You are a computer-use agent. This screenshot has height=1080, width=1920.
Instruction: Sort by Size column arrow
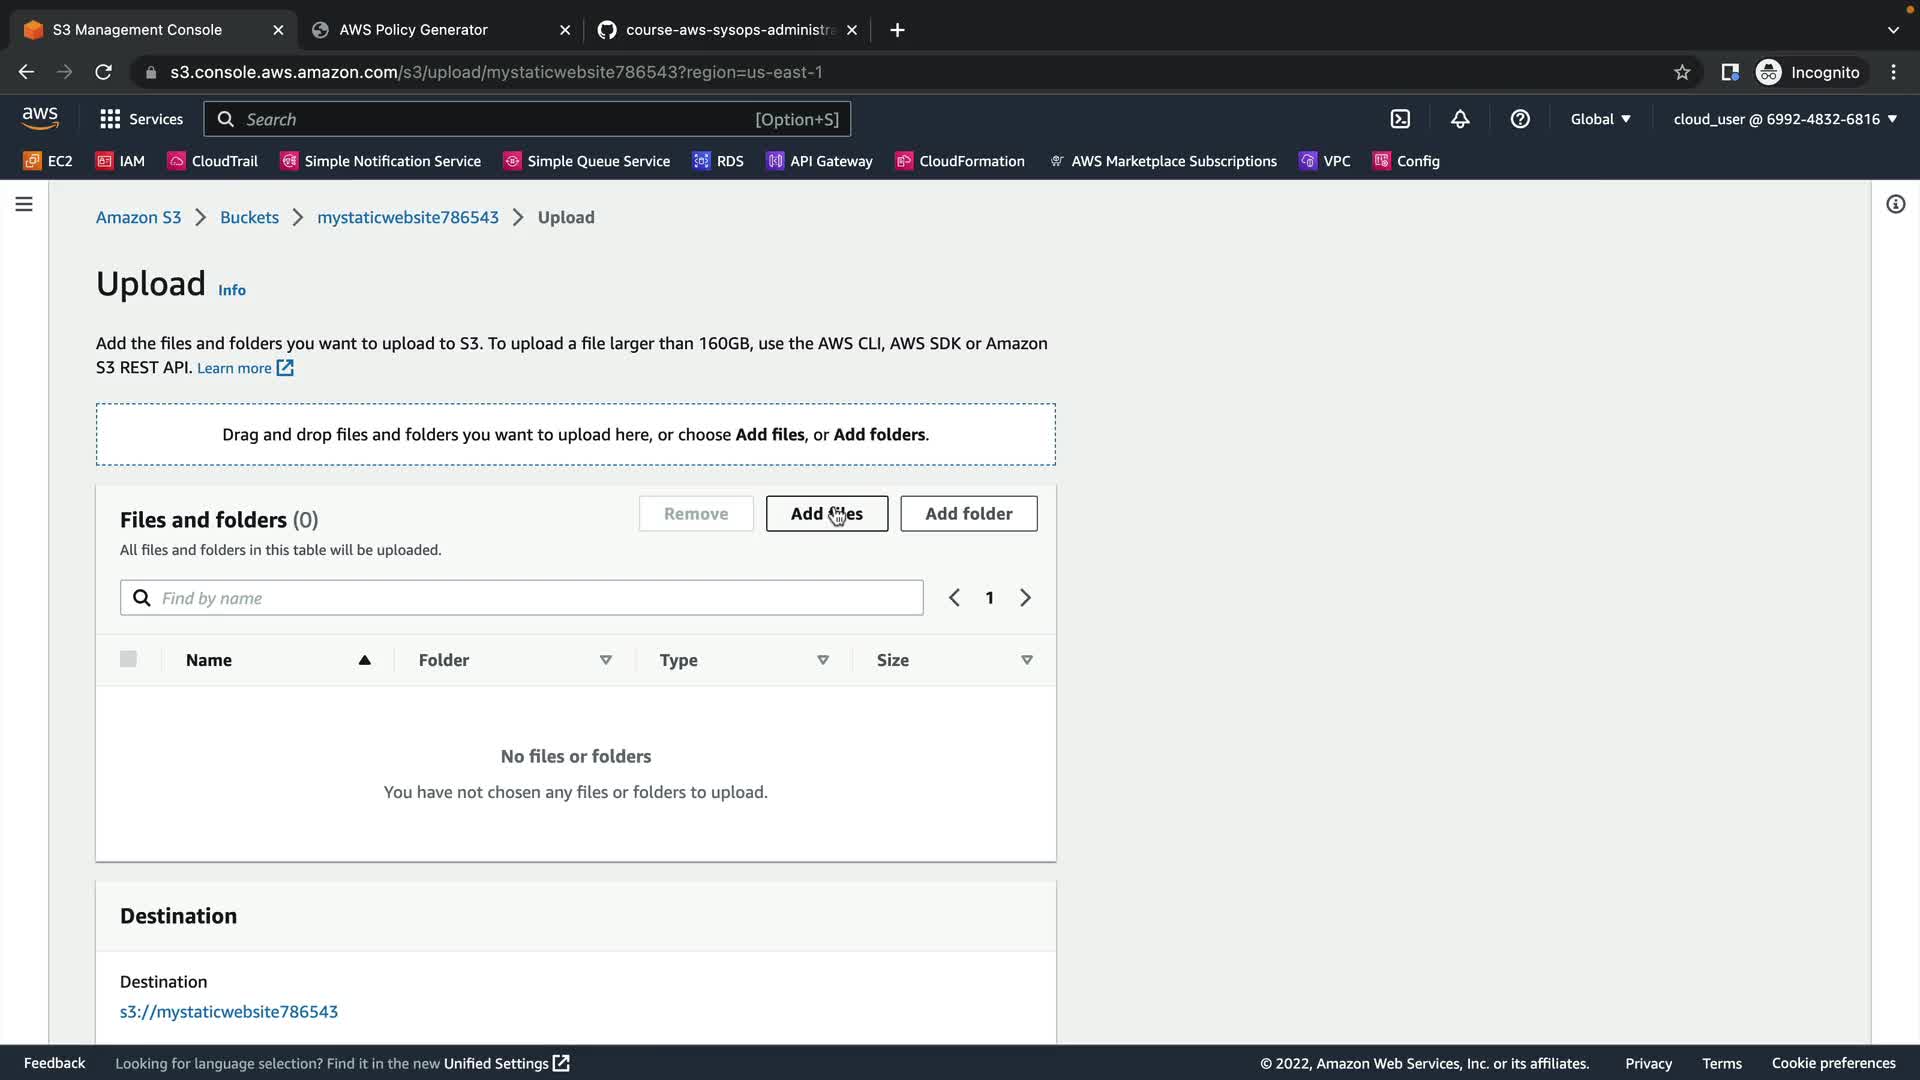(1026, 660)
